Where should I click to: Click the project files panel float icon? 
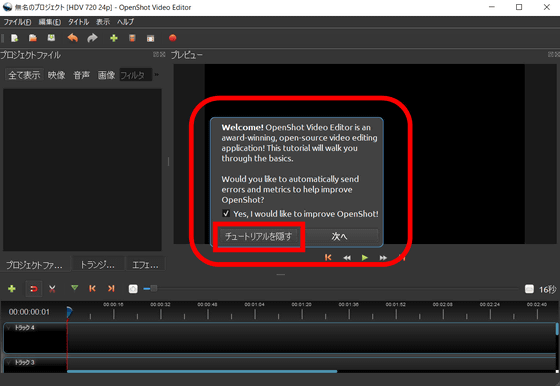[x=156, y=54]
